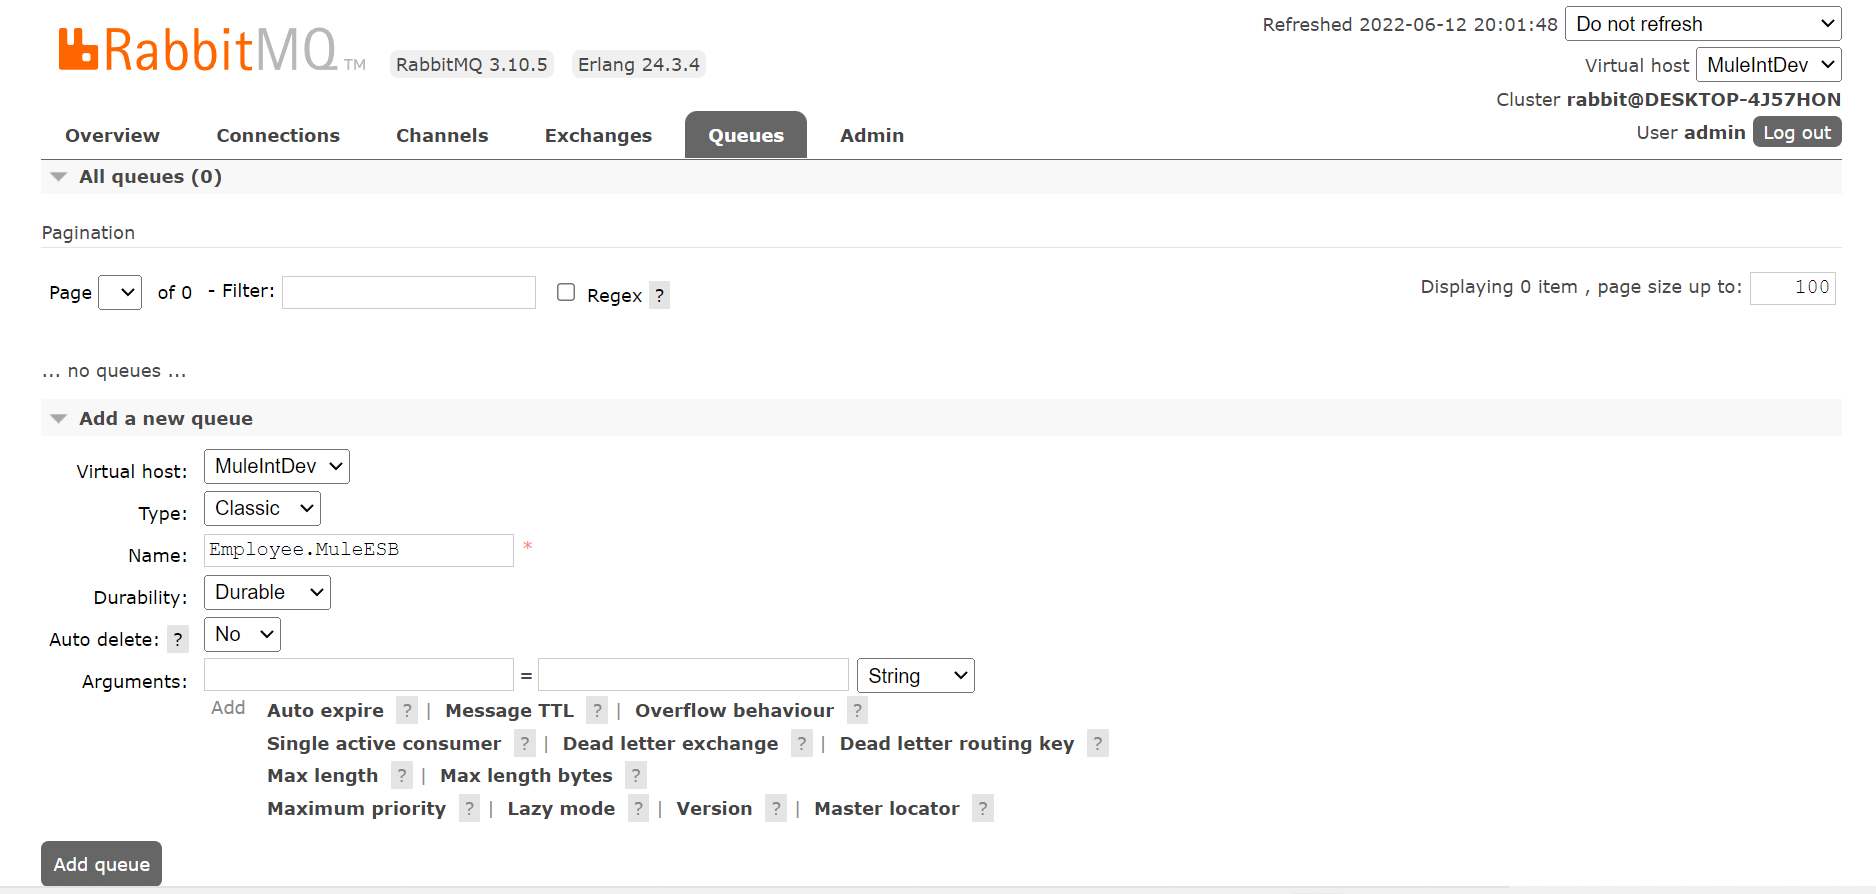Screen dimensions: 1876x894
Task: Open the queue Type dropdown
Action: 262,508
